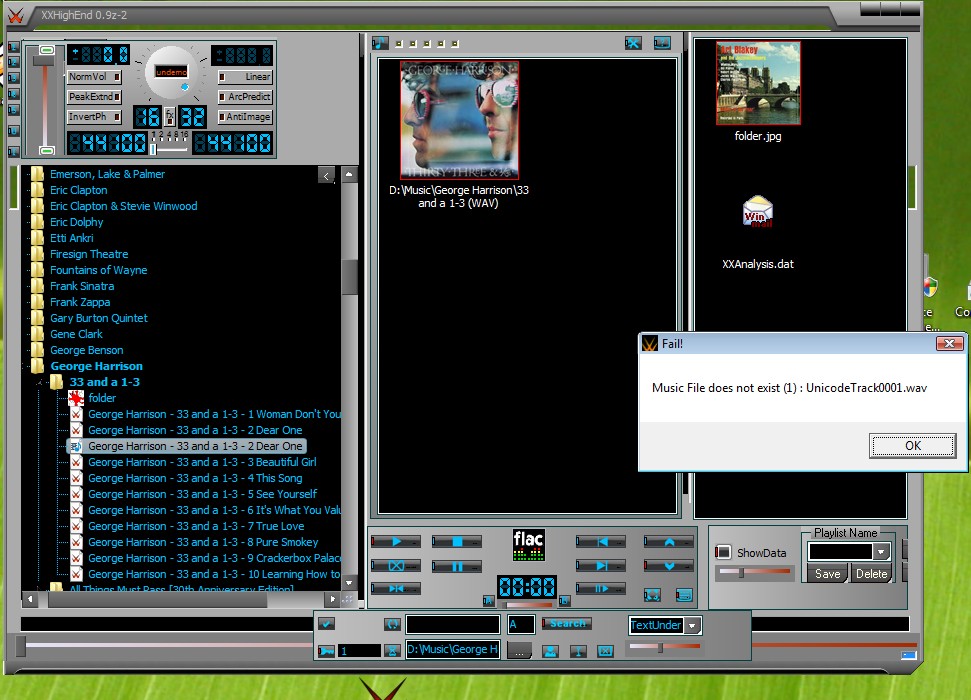Collapse the 33 and a 1-3 folder

pyautogui.click(x=40, y=382)
